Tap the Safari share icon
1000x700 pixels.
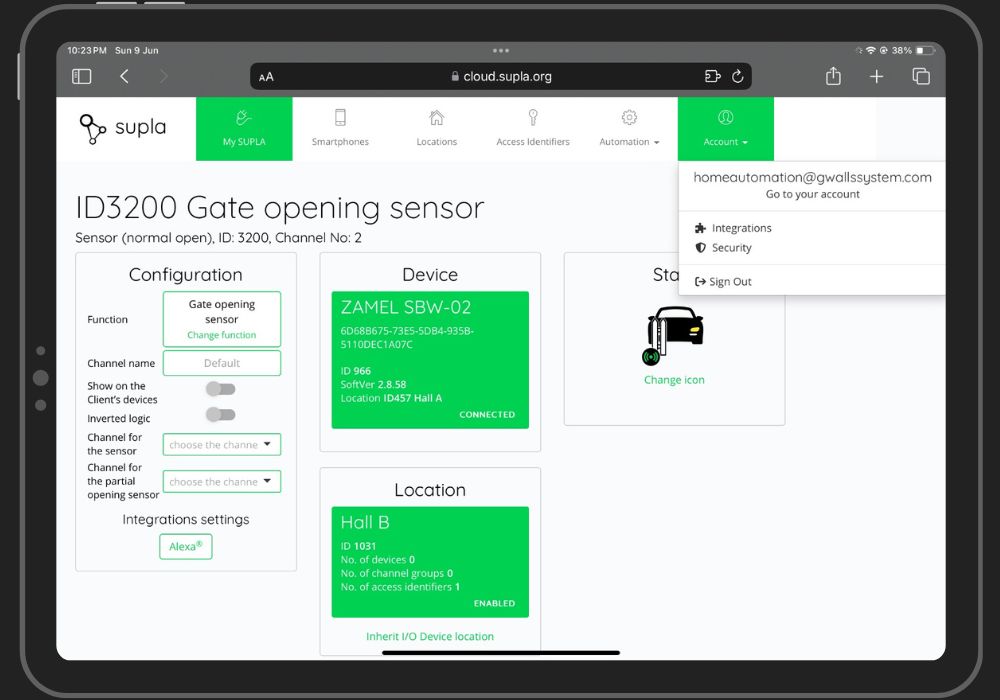click(833, 77)
